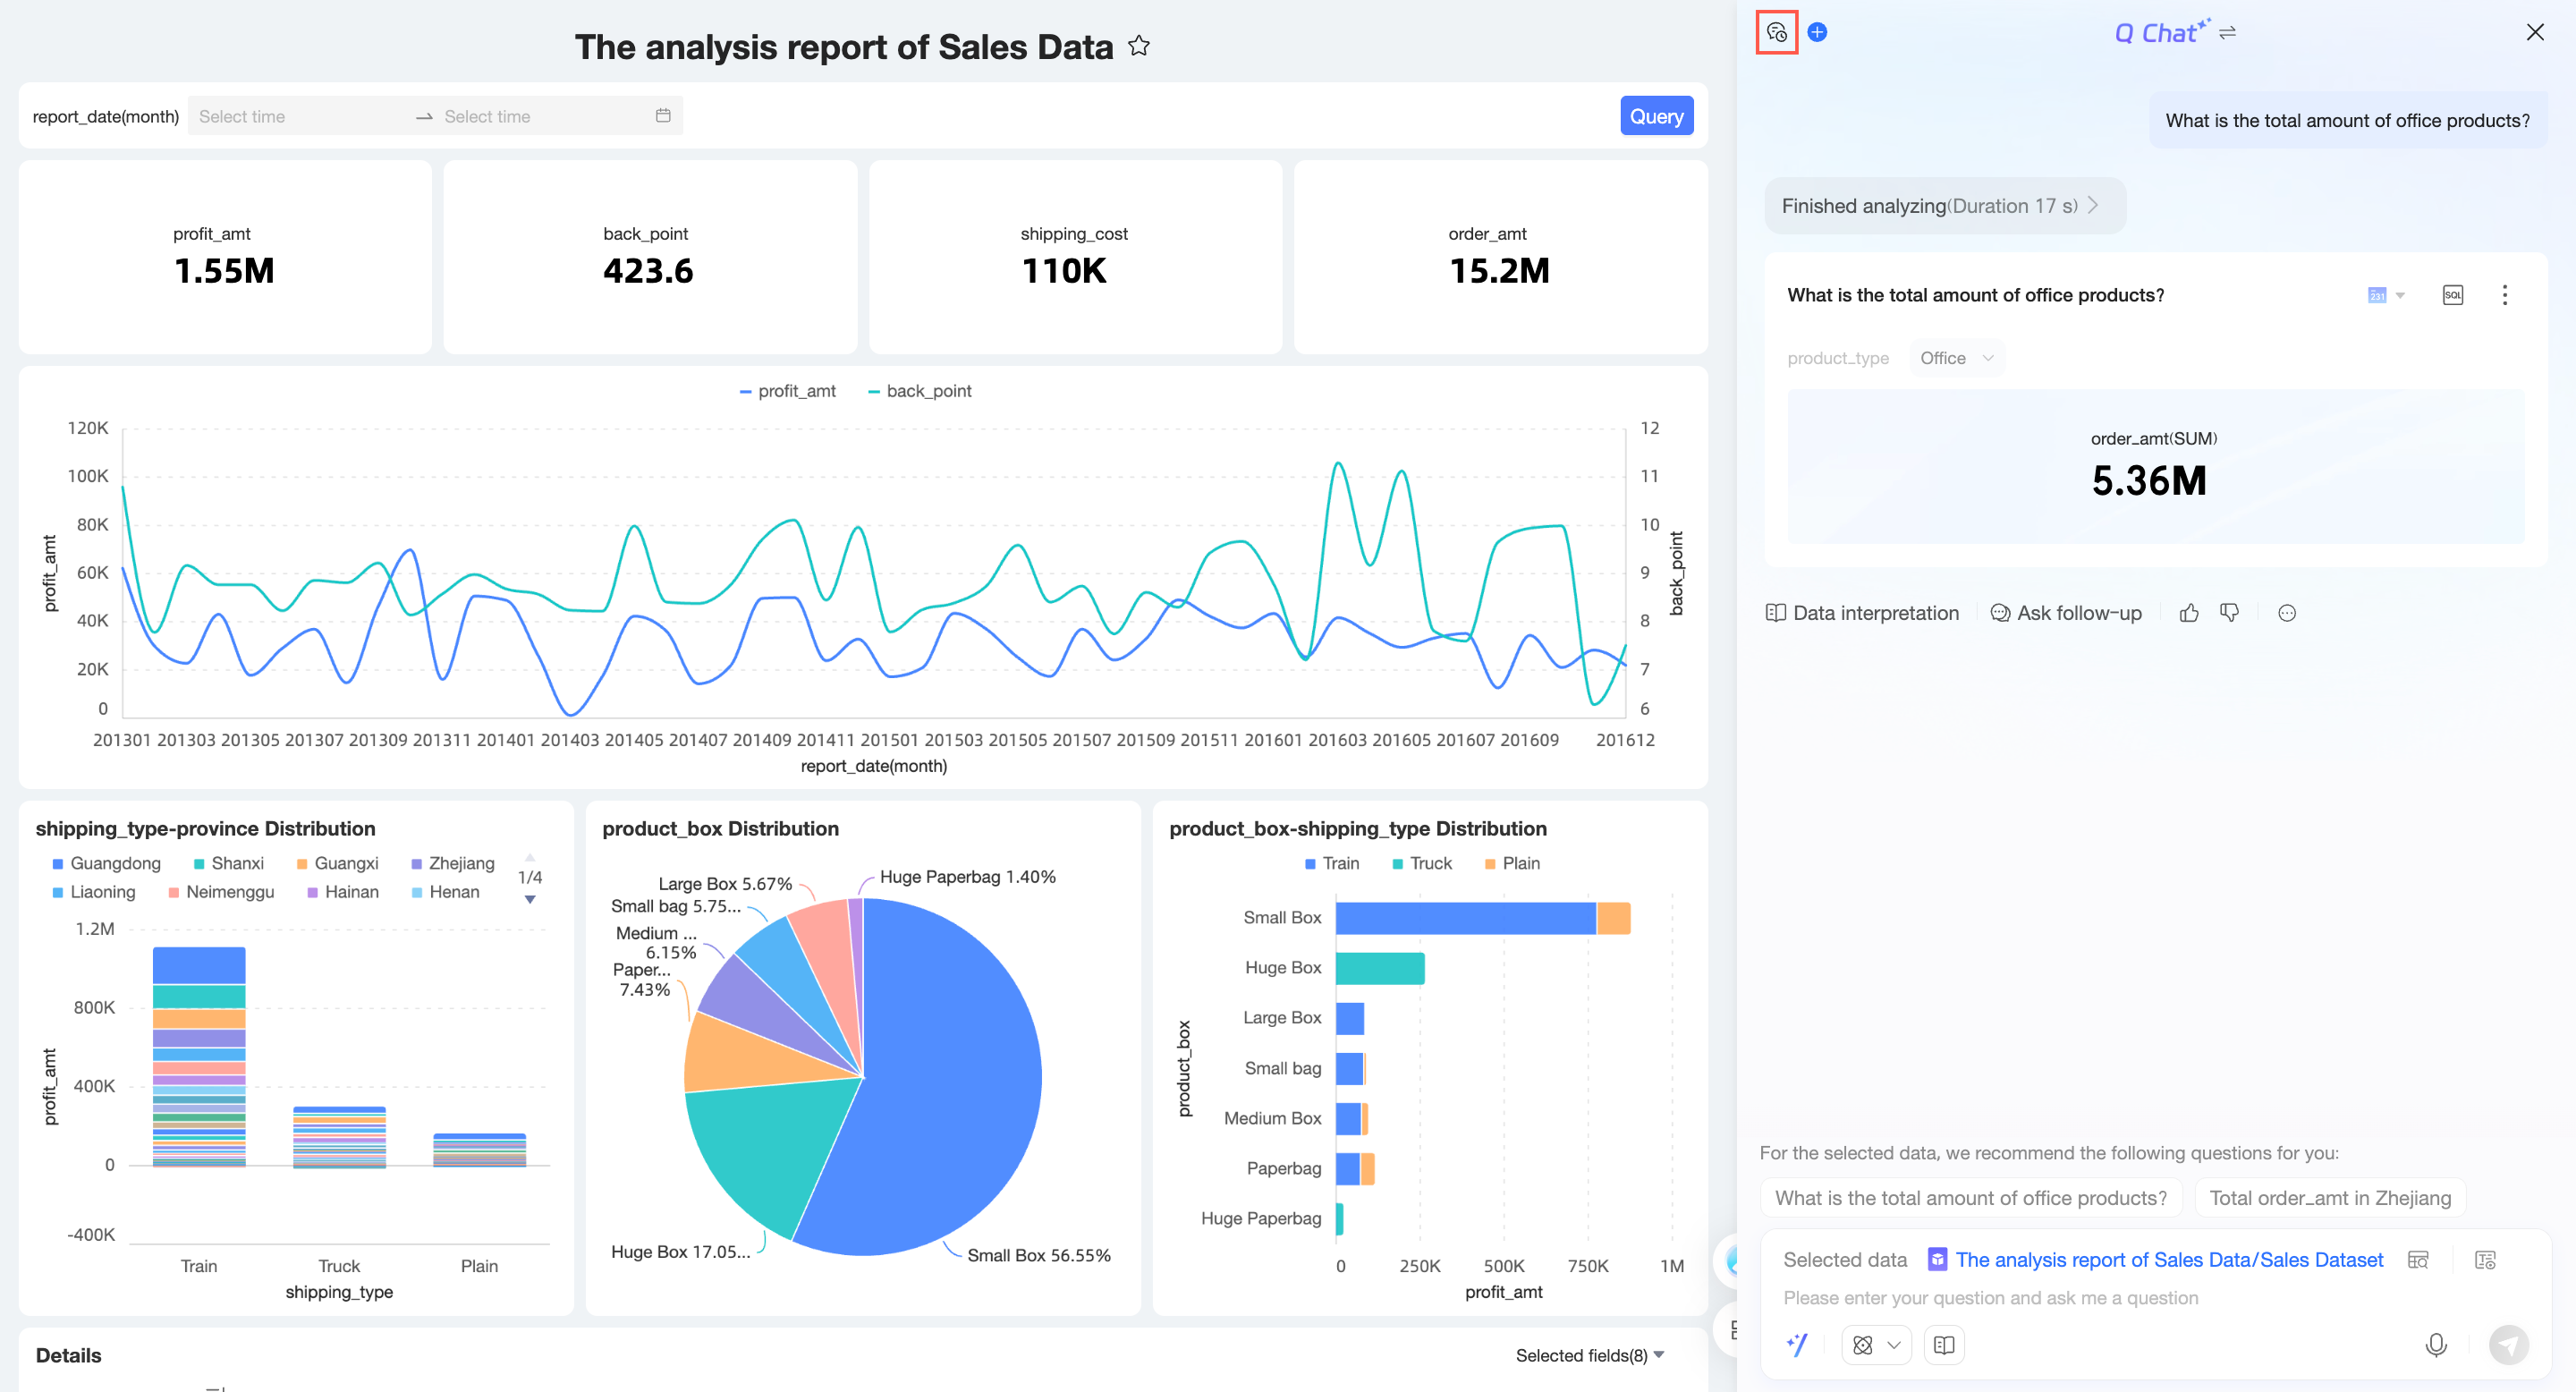Give a thumbs up to the answer

pos(2189,613)
